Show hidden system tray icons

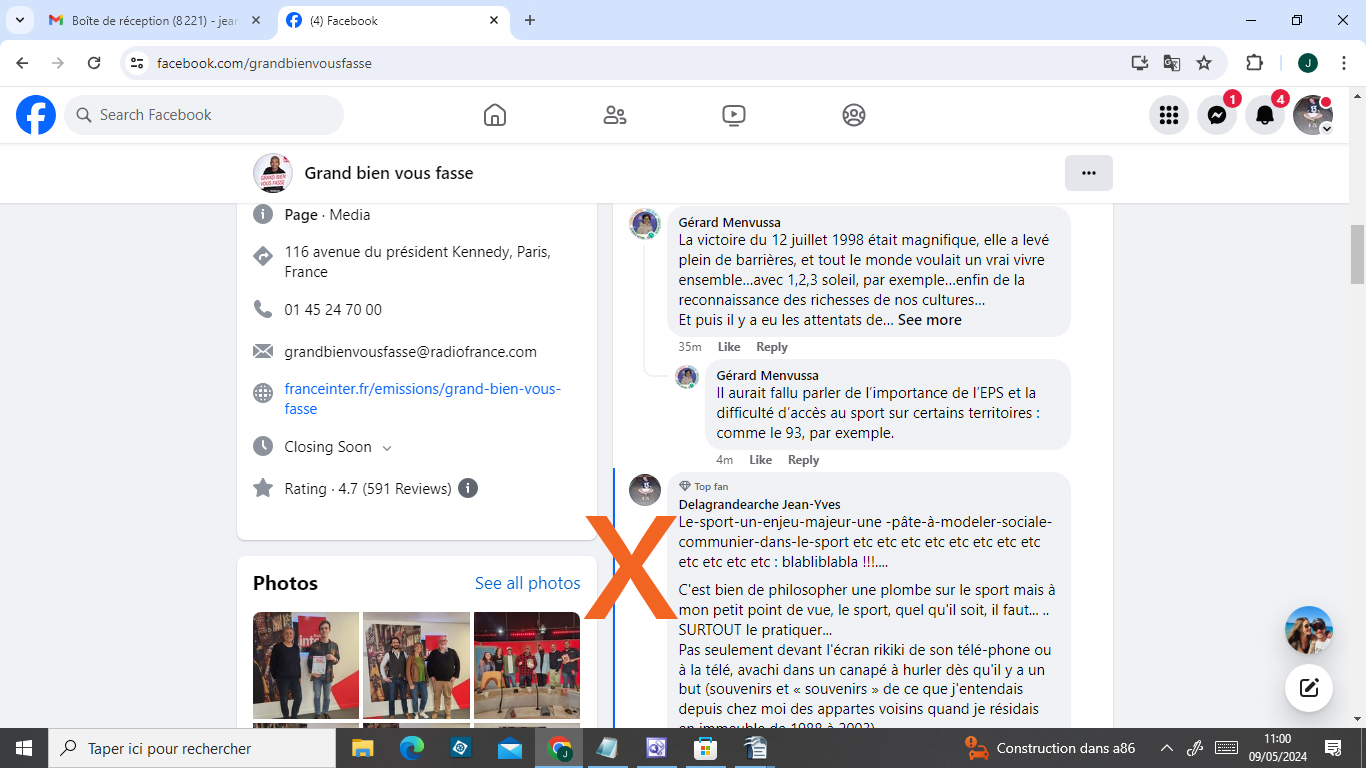1166,748
